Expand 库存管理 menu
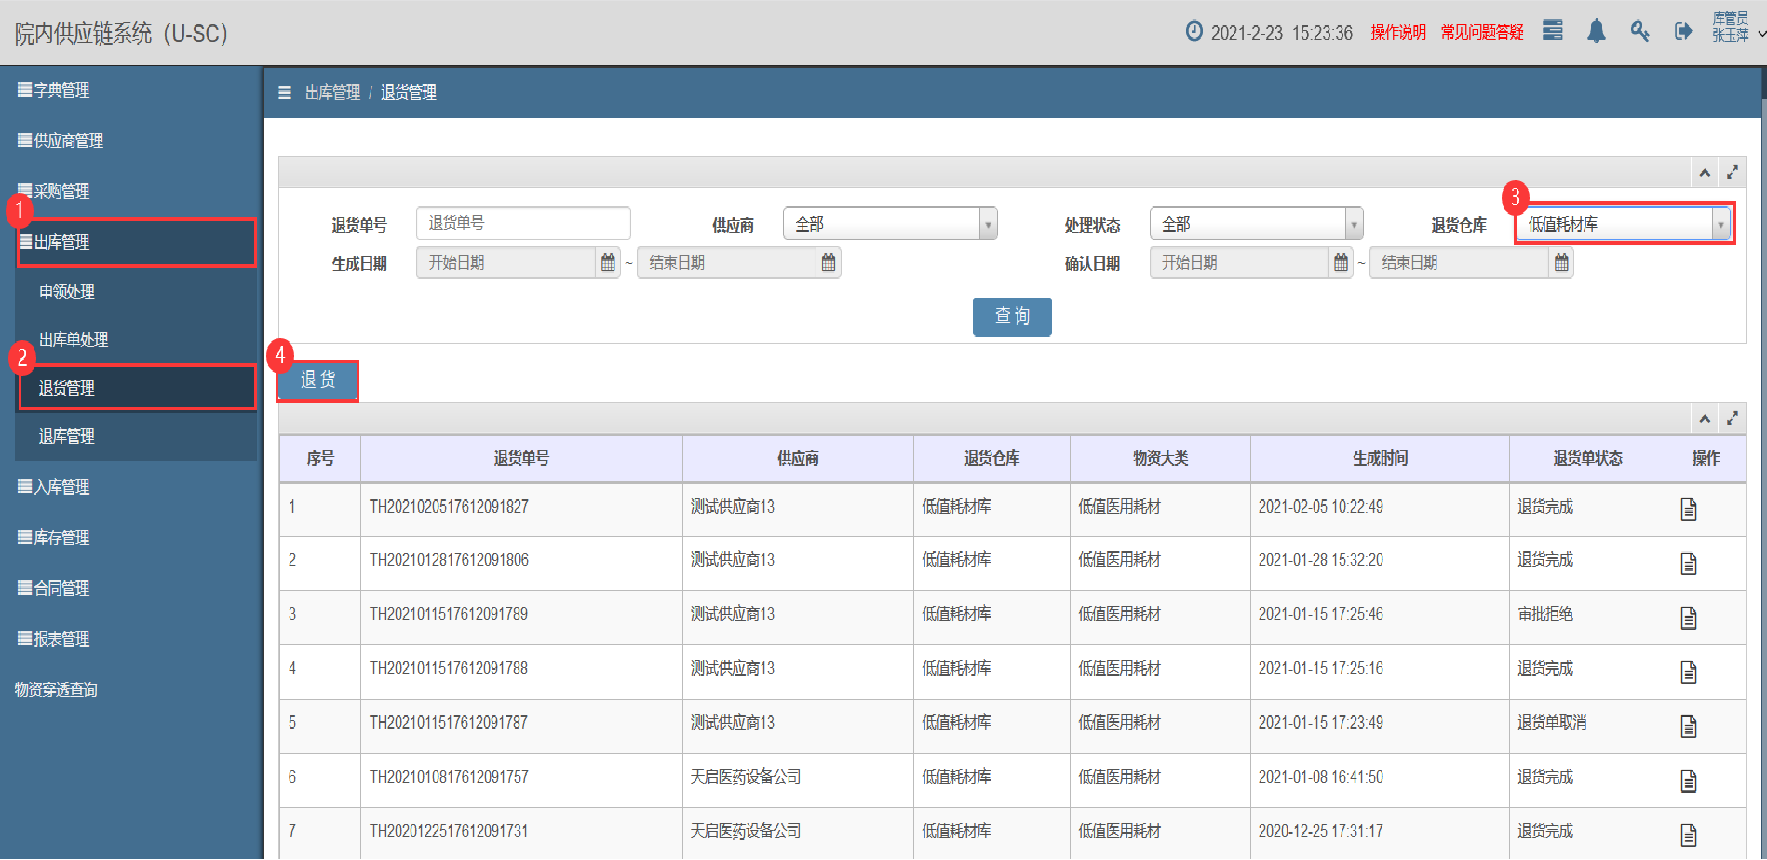 [x=54, y=537]
